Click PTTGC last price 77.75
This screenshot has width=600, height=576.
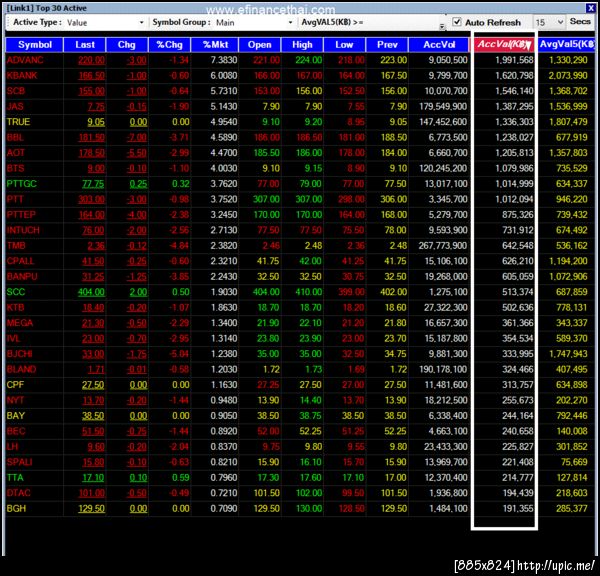93,184
